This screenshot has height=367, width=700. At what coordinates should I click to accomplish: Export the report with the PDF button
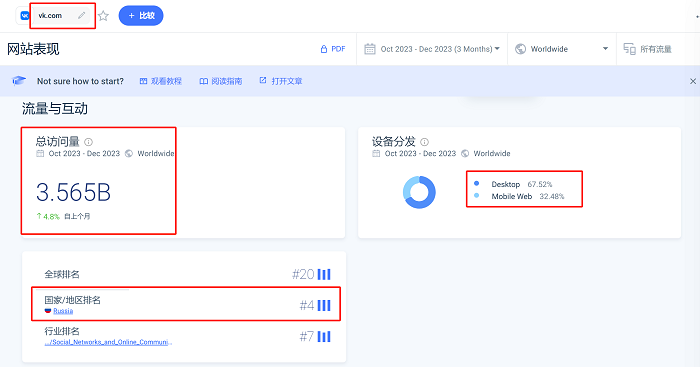tap(333, 49)
